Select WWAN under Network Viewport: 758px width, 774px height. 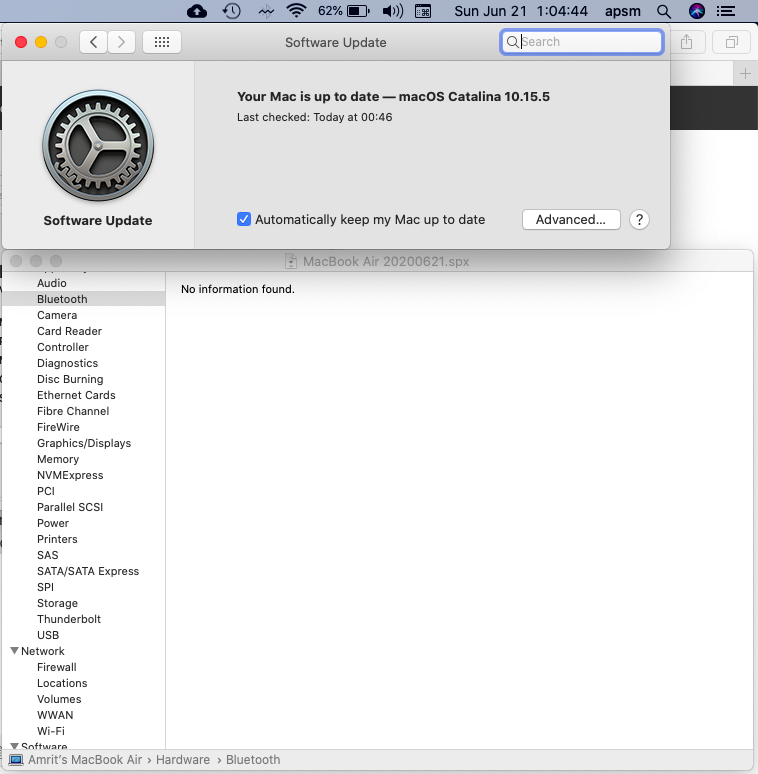click(x=55, y=715)
